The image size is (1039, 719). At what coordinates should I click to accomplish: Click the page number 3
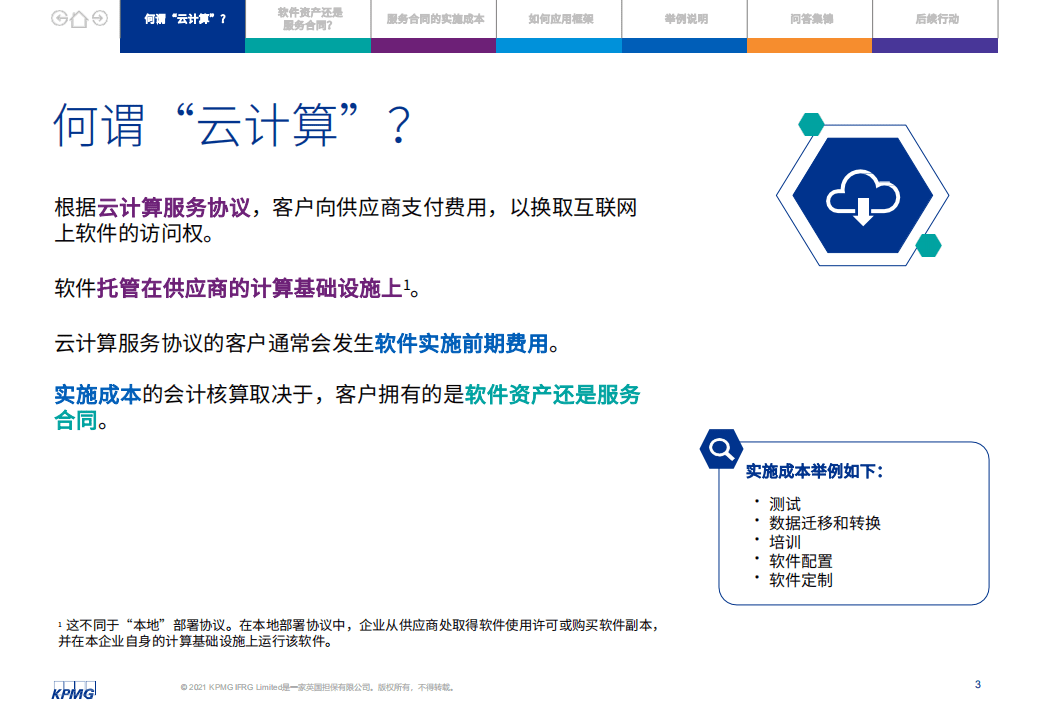click(976, 682)
